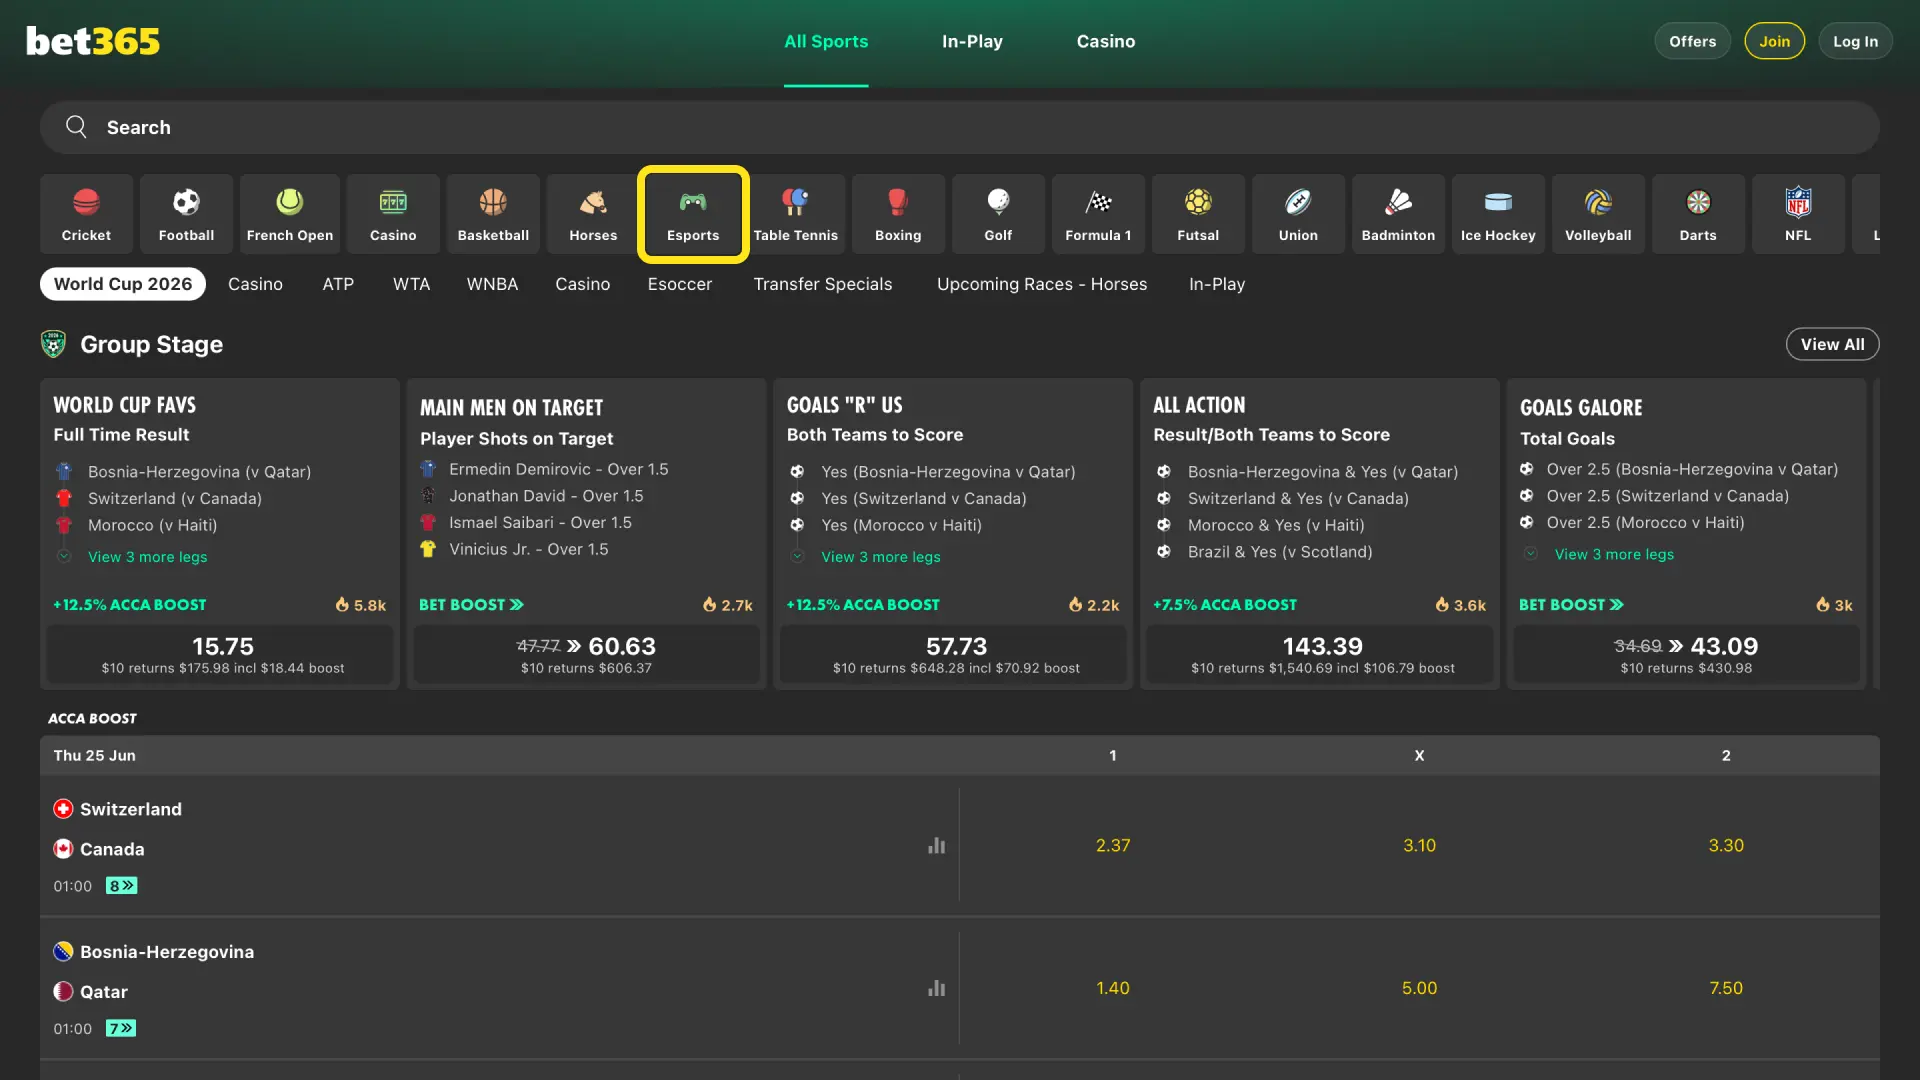Add Main Men On Target 60.63 boost
Viewport: 1920px width, 1080px height.
point(586,655)
